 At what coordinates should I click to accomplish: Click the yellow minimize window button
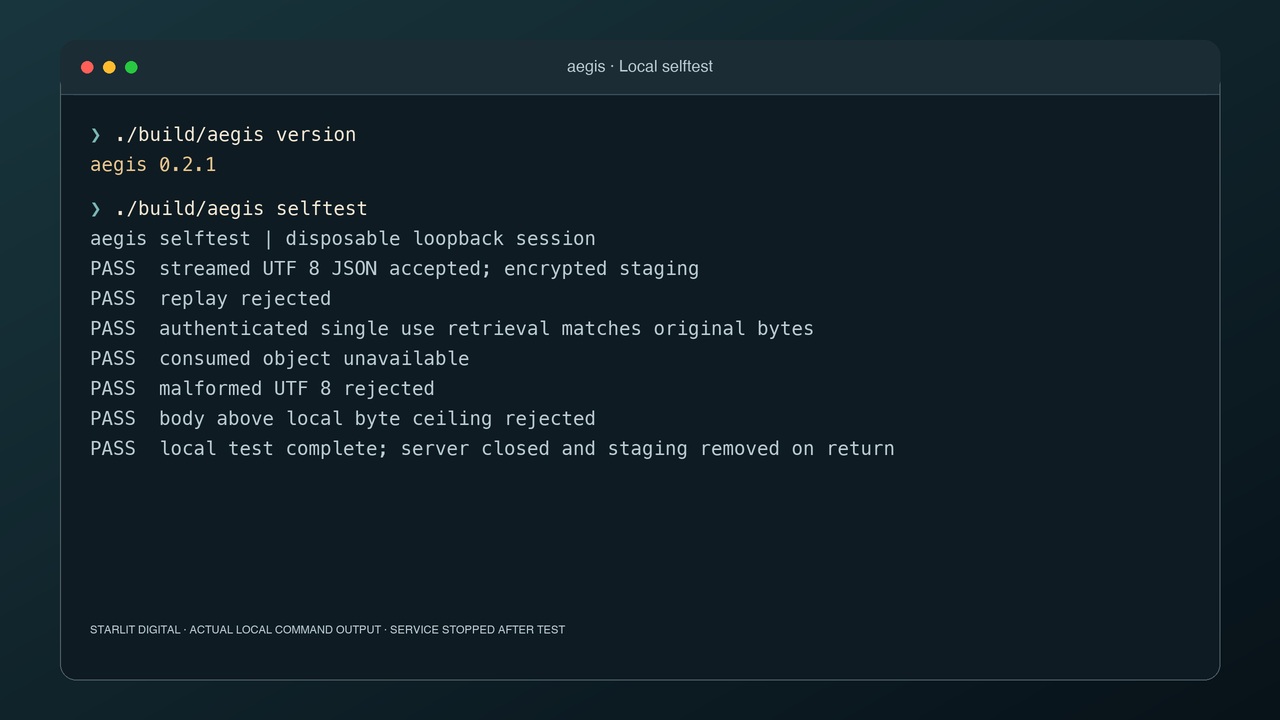click(109, 67)
